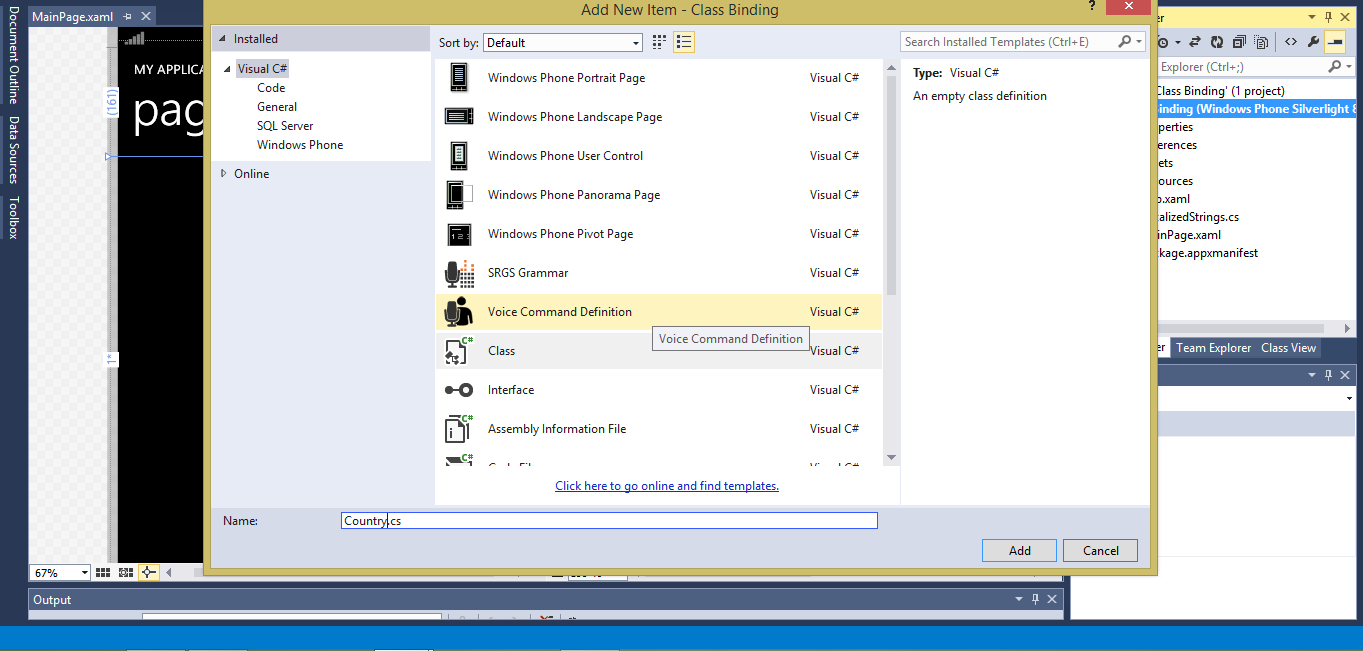
Task: Open Solution Explorer search options dropdown
Action: pyautogui.click(x=1347, y=67)
